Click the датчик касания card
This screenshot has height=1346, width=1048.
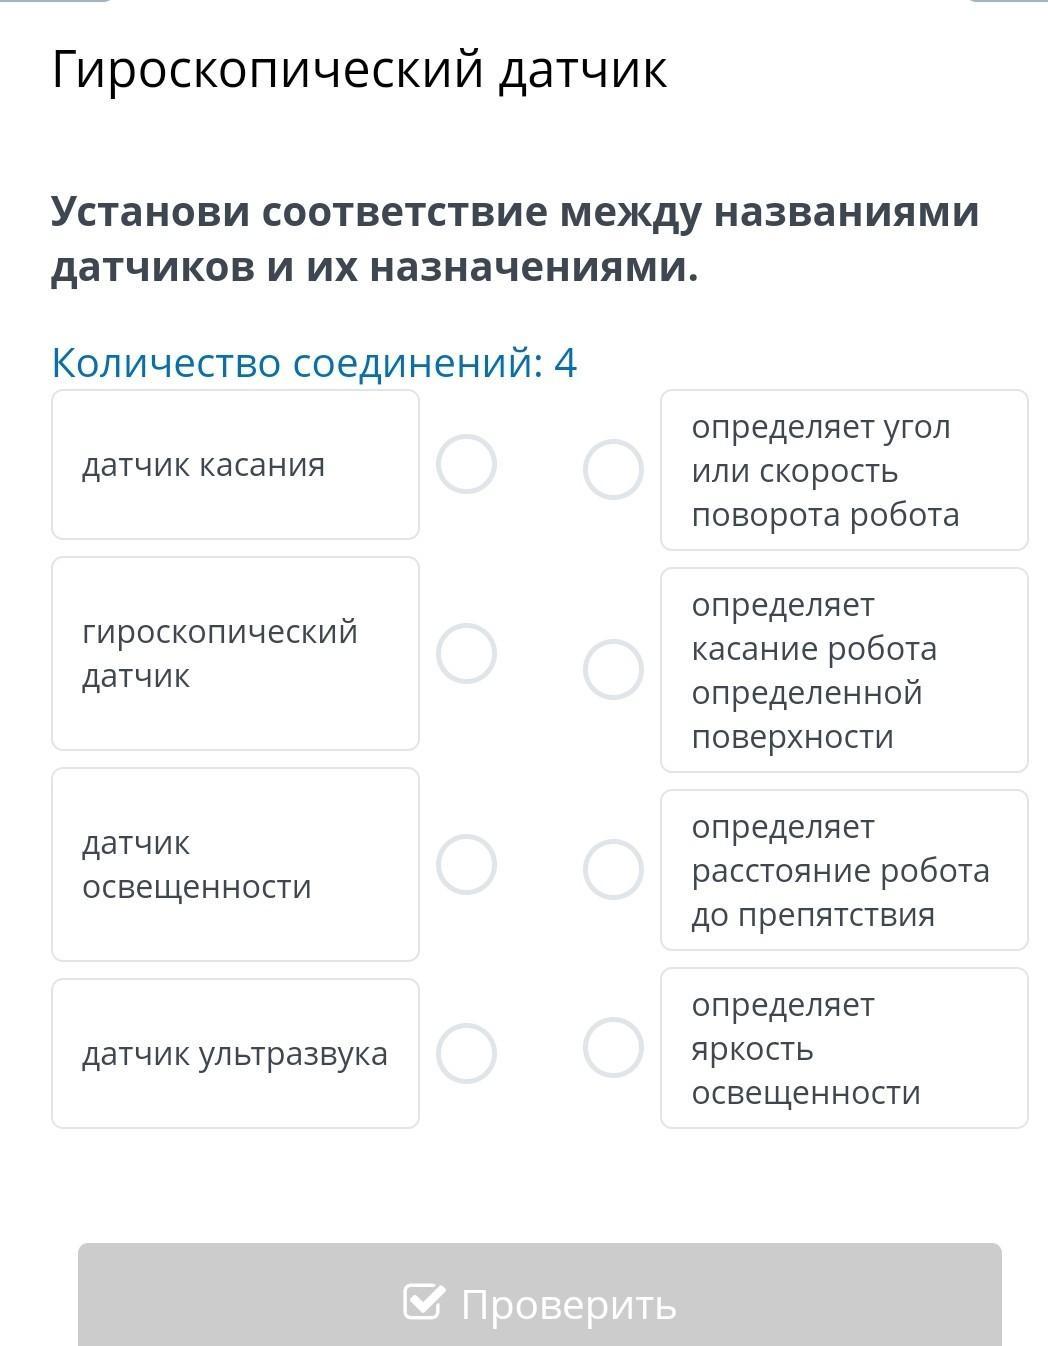coord(235,465)
